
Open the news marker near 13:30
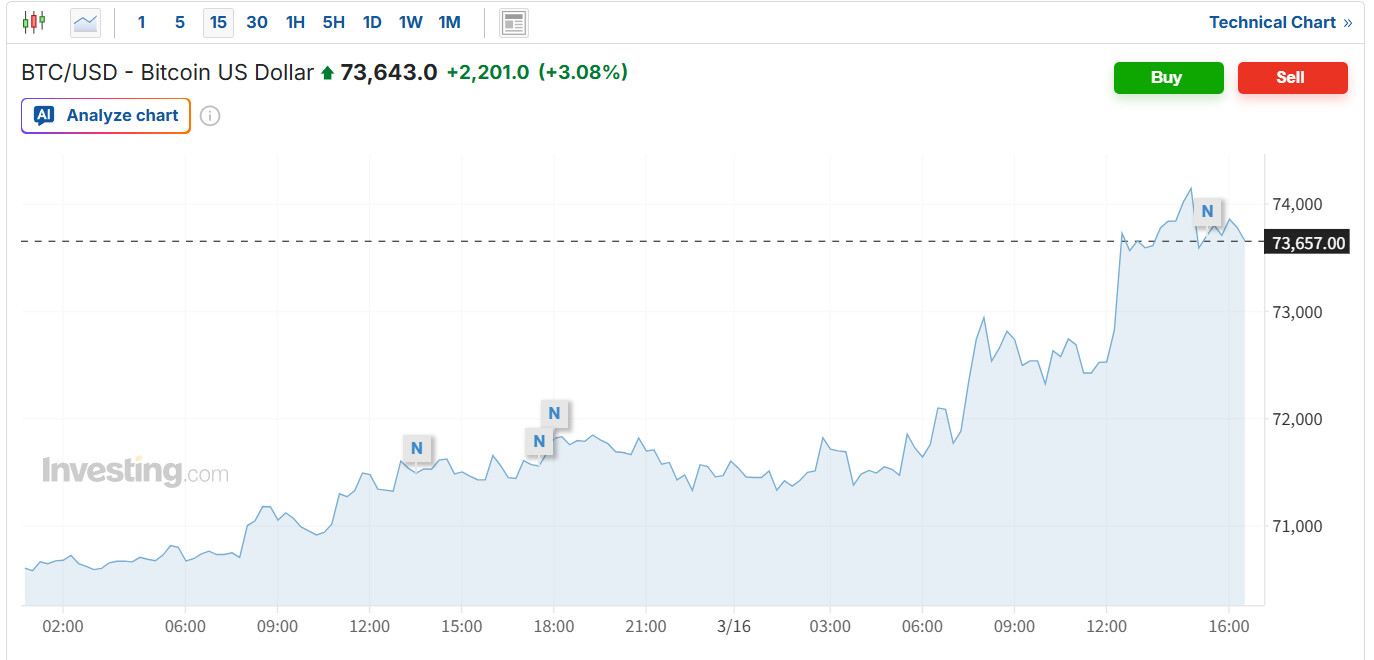click(417, 448)
